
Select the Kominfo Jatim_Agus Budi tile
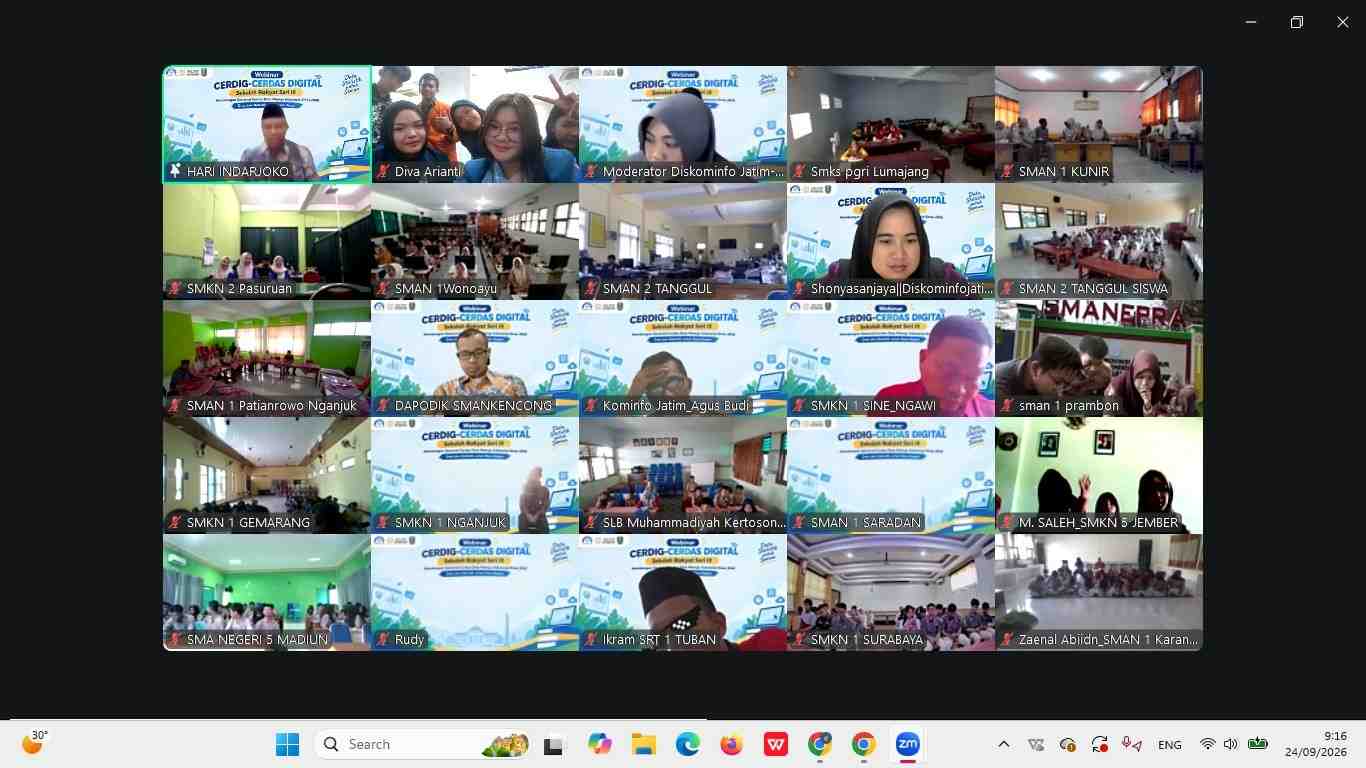[683, 358]
